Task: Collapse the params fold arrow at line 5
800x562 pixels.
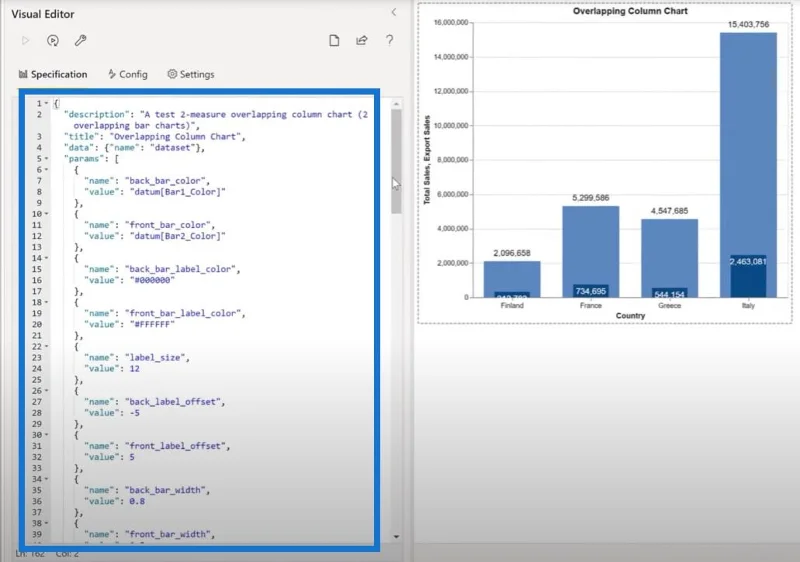Action: 46,159
